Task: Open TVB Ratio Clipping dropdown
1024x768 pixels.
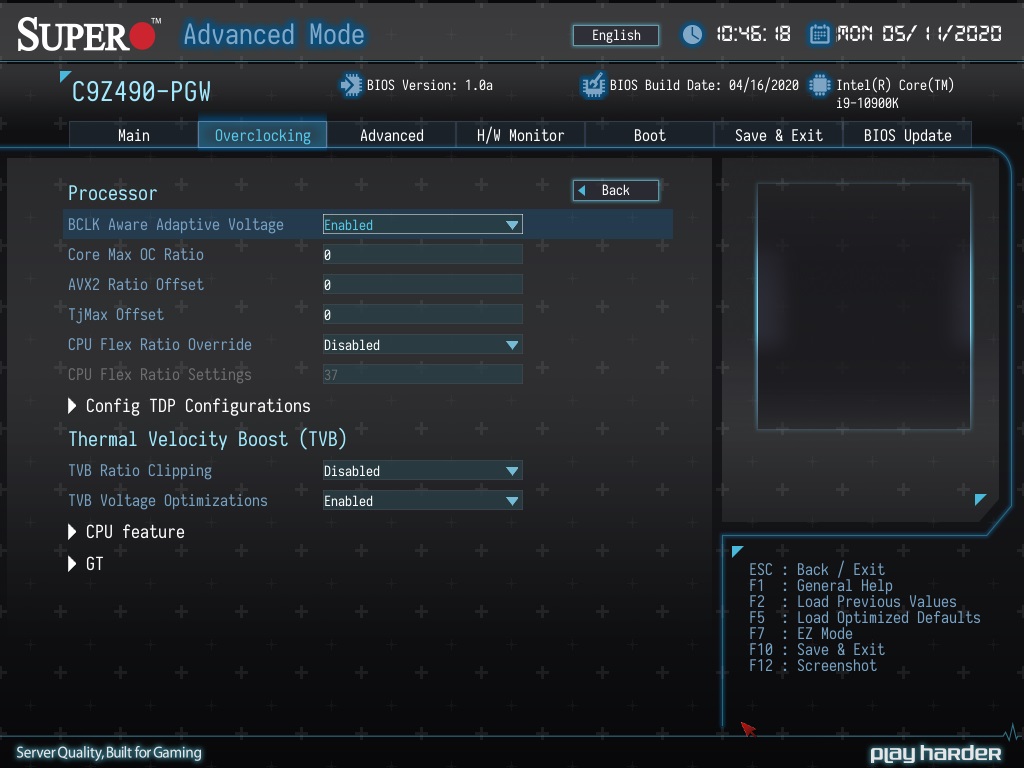Action: [x=422, y=471]
